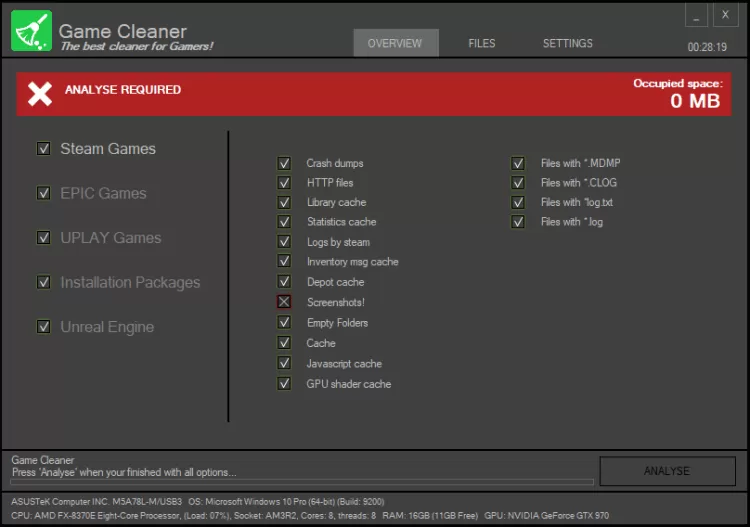Disable GPU shader cache cleaning

284,384
